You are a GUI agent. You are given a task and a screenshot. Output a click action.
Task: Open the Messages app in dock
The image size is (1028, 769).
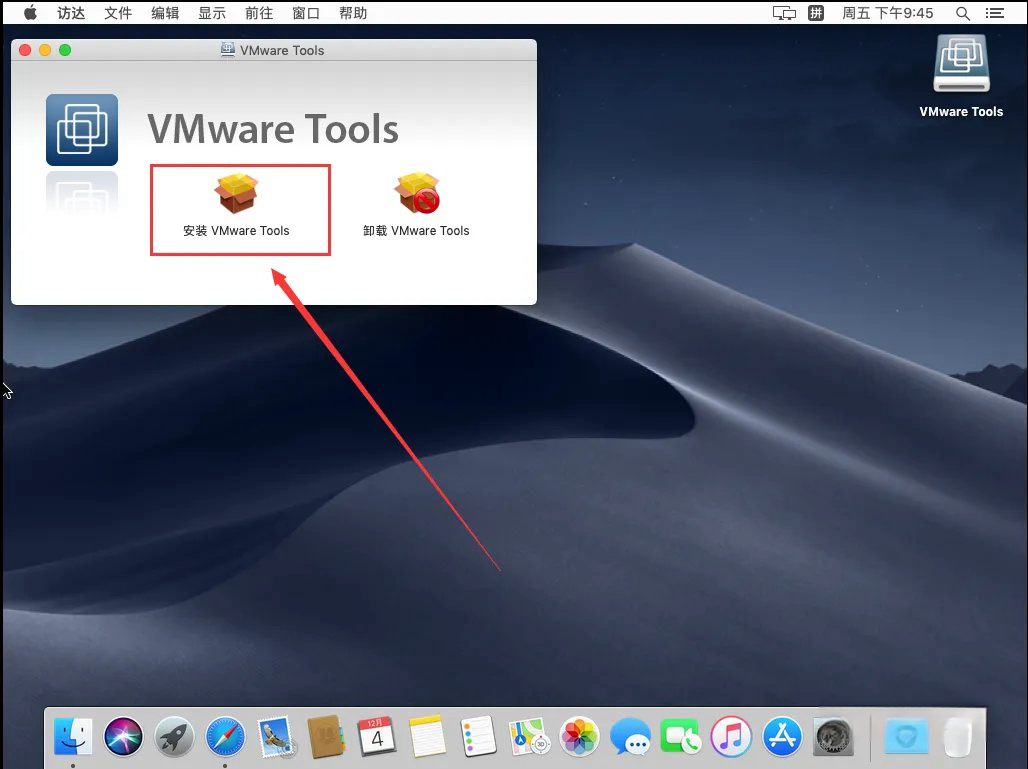630,736
